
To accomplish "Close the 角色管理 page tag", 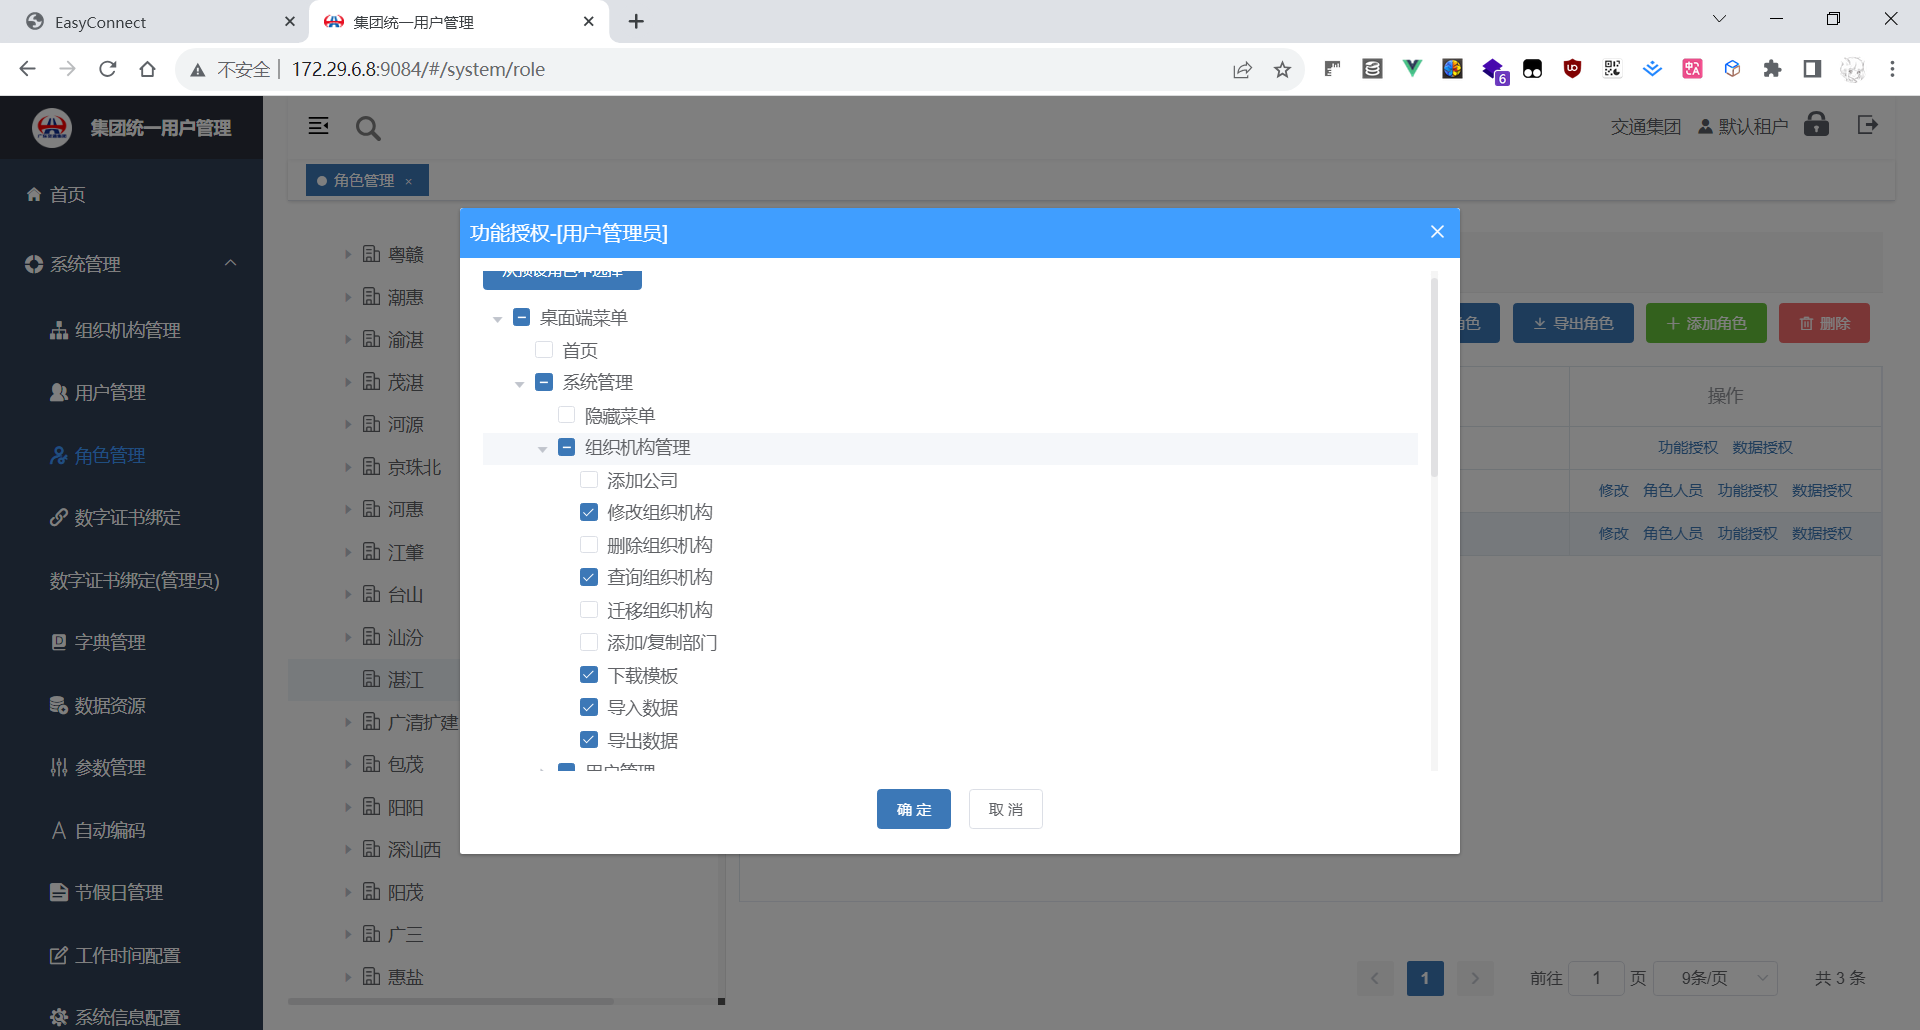I will pos(408,181).
